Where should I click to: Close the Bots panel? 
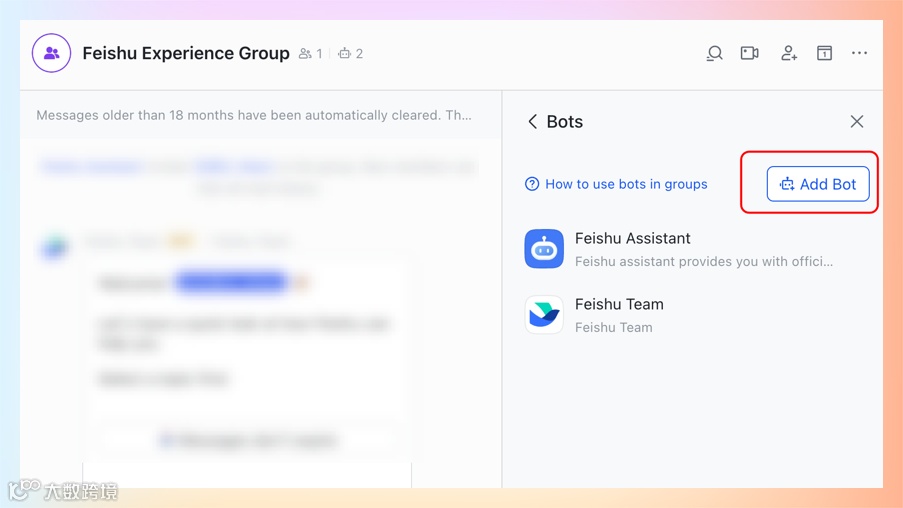(857, 122)
